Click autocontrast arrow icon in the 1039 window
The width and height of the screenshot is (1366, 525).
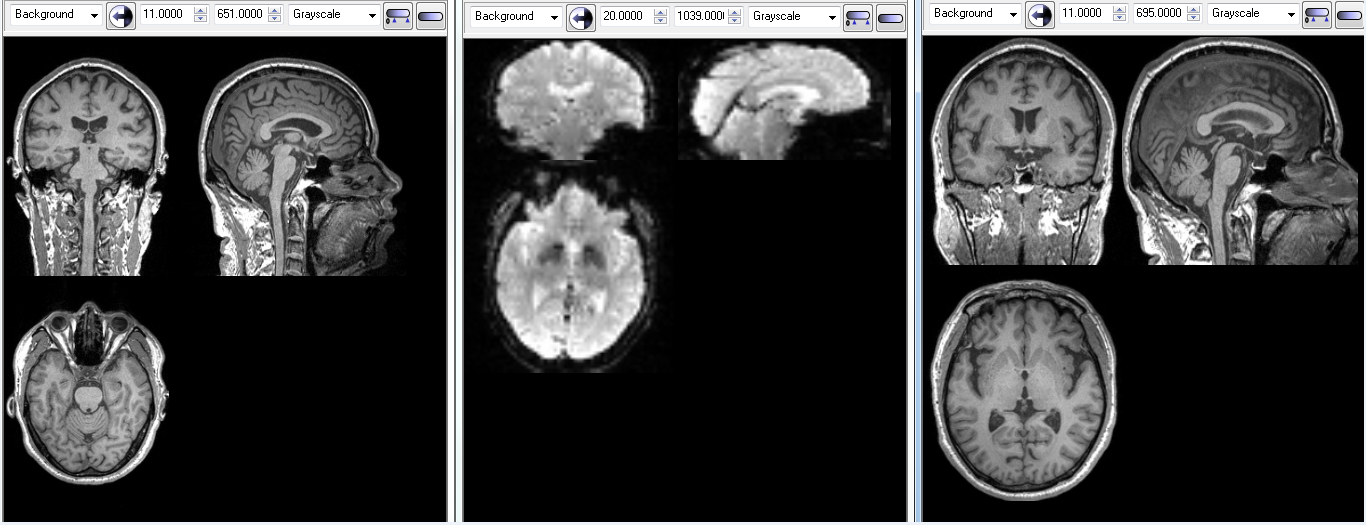coord(581,17)
